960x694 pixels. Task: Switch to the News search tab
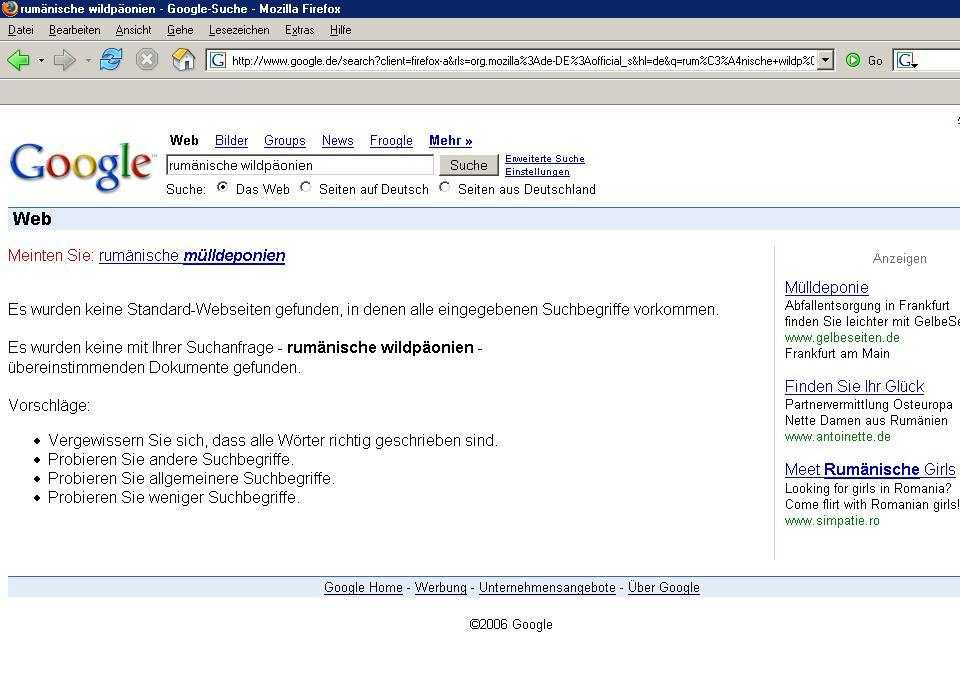point(338,141)
